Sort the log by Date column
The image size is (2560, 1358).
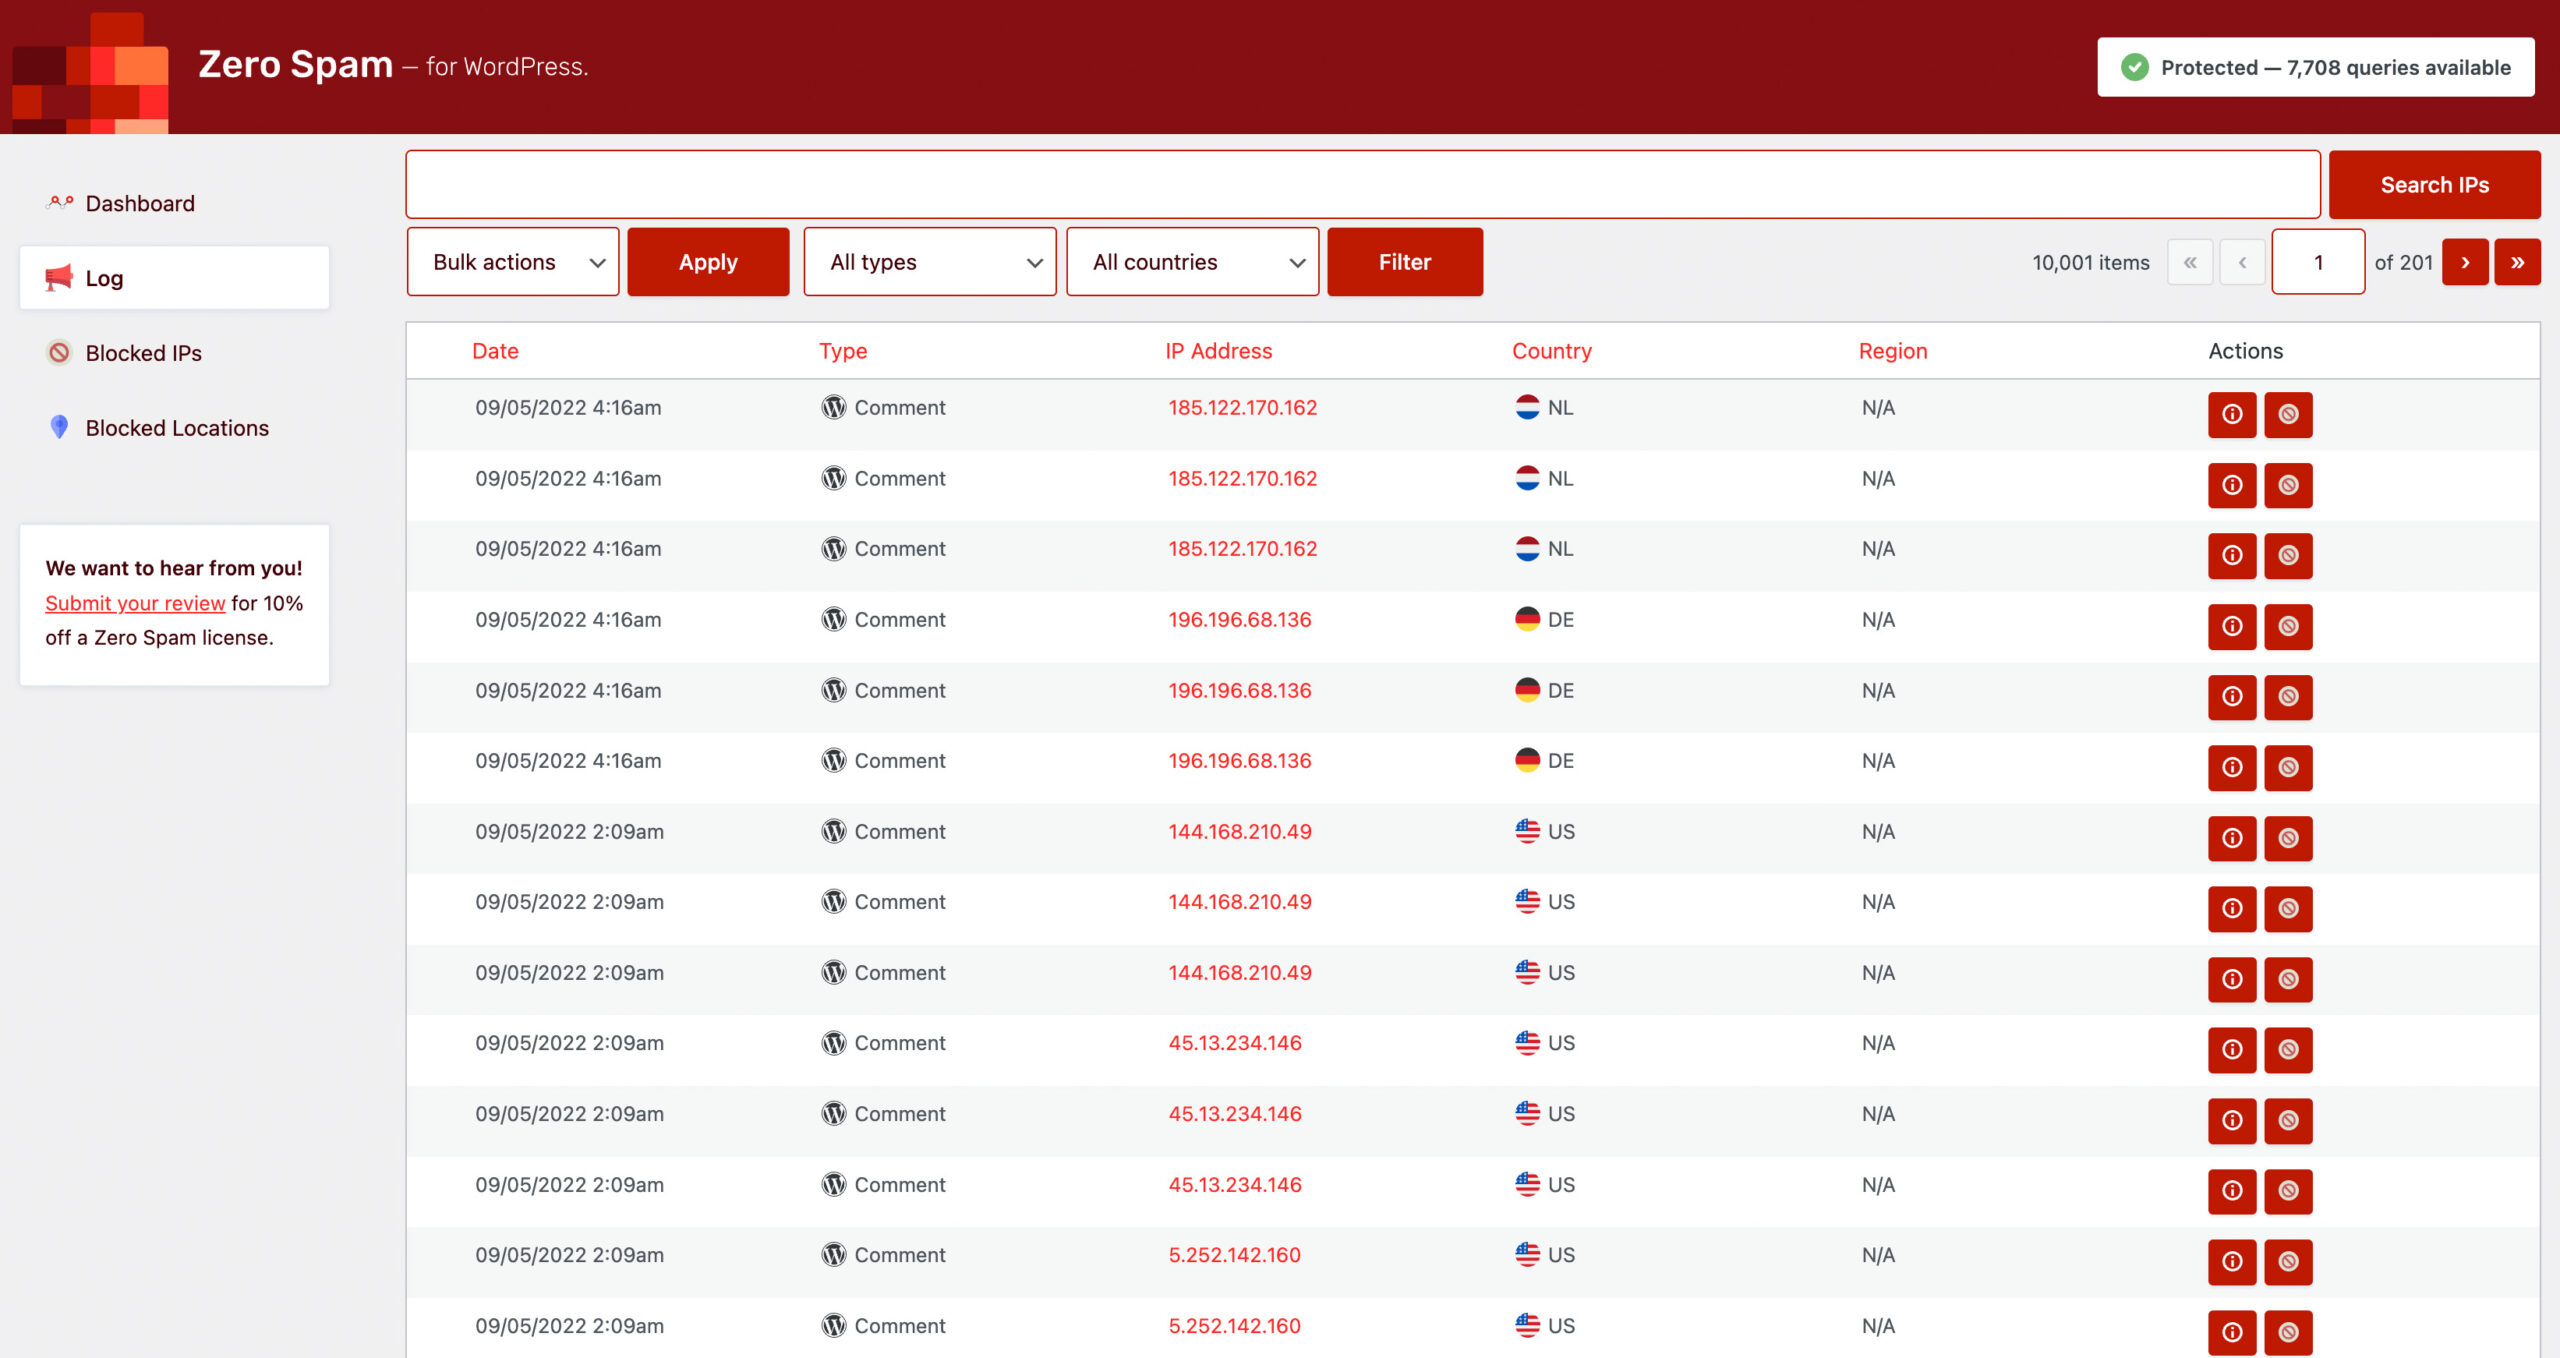[495, 351]
